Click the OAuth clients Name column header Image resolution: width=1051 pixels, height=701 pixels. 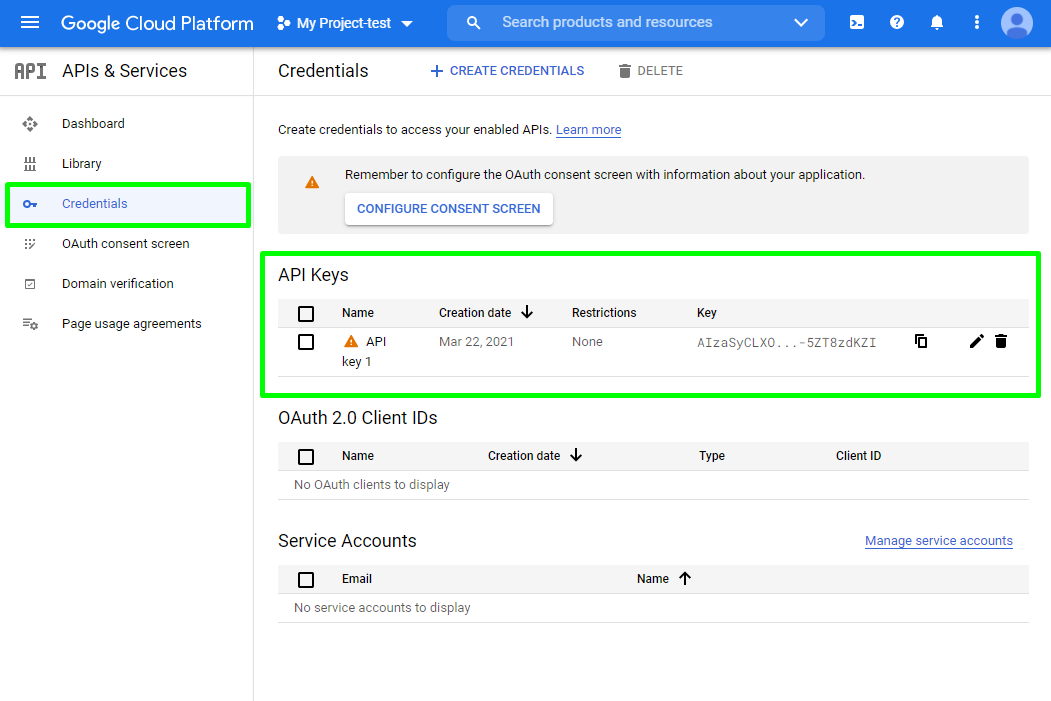point(358,456)
